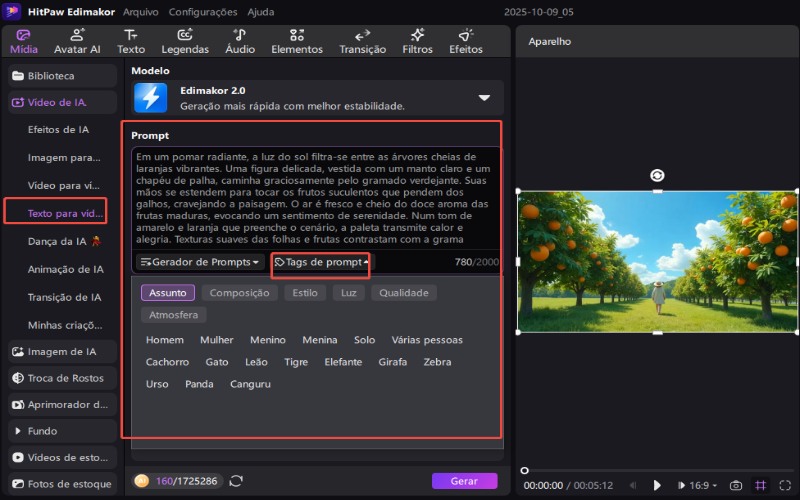The width and height of the screenshot is (800, 500).
Task: Add the Mulher tag
Action: click(216, 340)
